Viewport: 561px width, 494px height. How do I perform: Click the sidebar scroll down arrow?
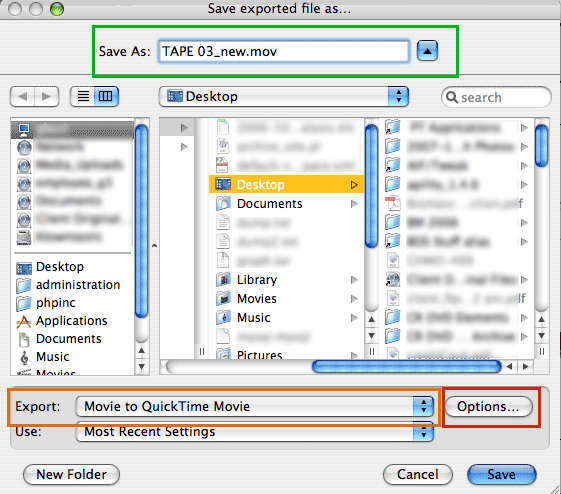coord(142,367)
